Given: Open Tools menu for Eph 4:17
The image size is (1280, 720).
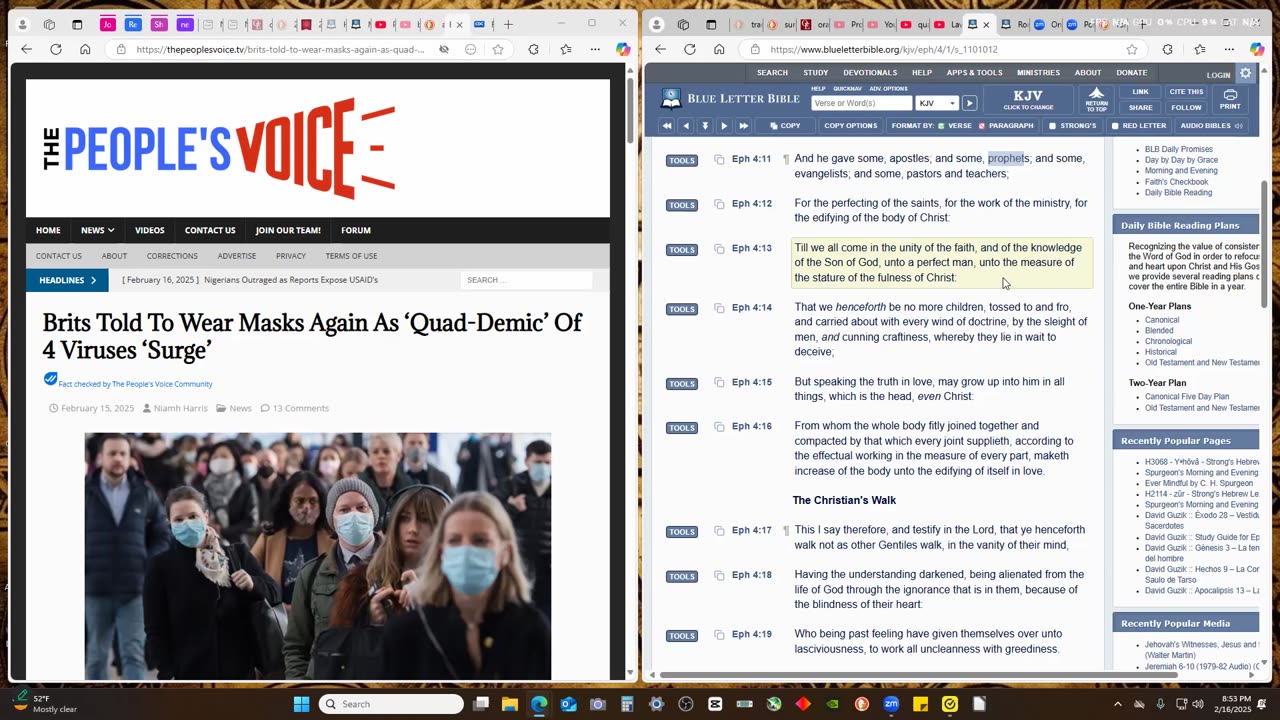Looking at the screenshot, I should pyautogui.click(x=682, y=532).
